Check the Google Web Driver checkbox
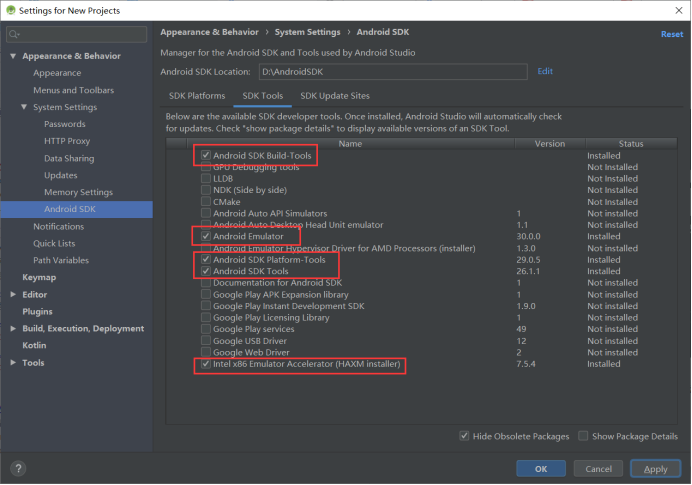This screenshot has height=485, width=692. pos(206,352)
